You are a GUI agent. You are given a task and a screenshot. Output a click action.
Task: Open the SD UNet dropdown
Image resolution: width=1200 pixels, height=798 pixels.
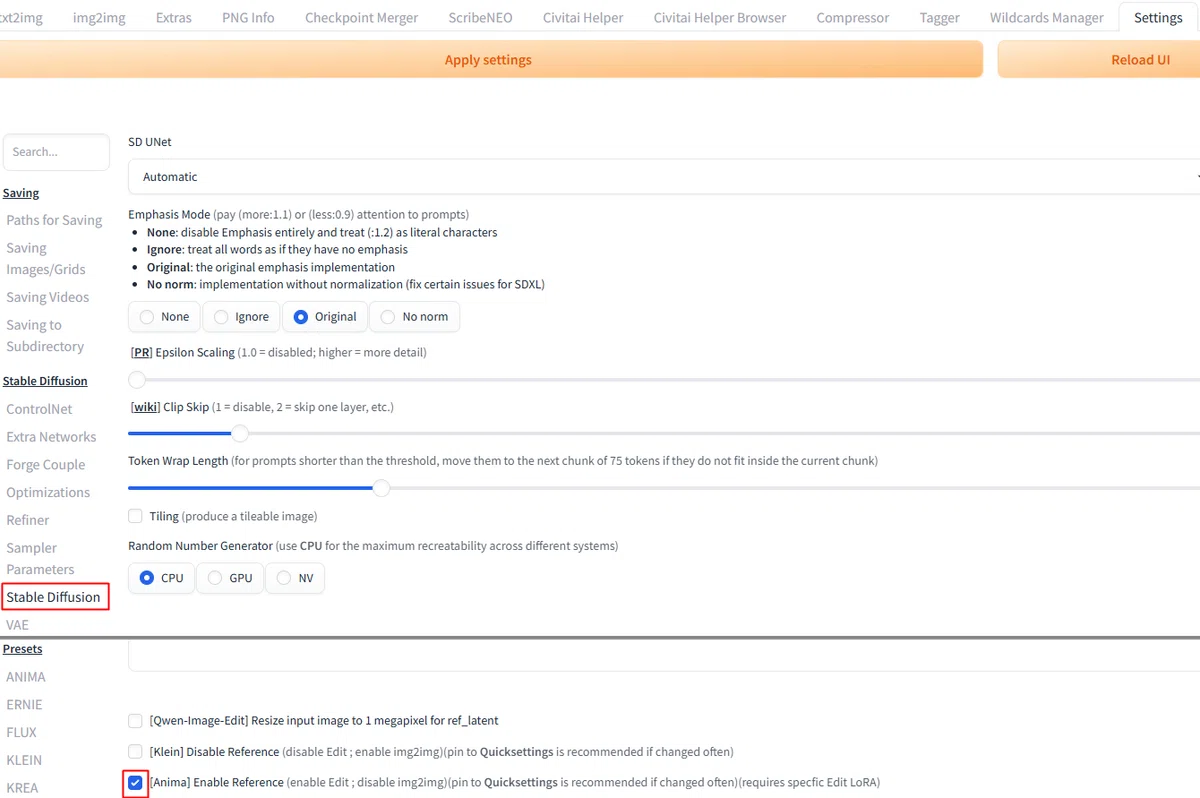[664, 177]
